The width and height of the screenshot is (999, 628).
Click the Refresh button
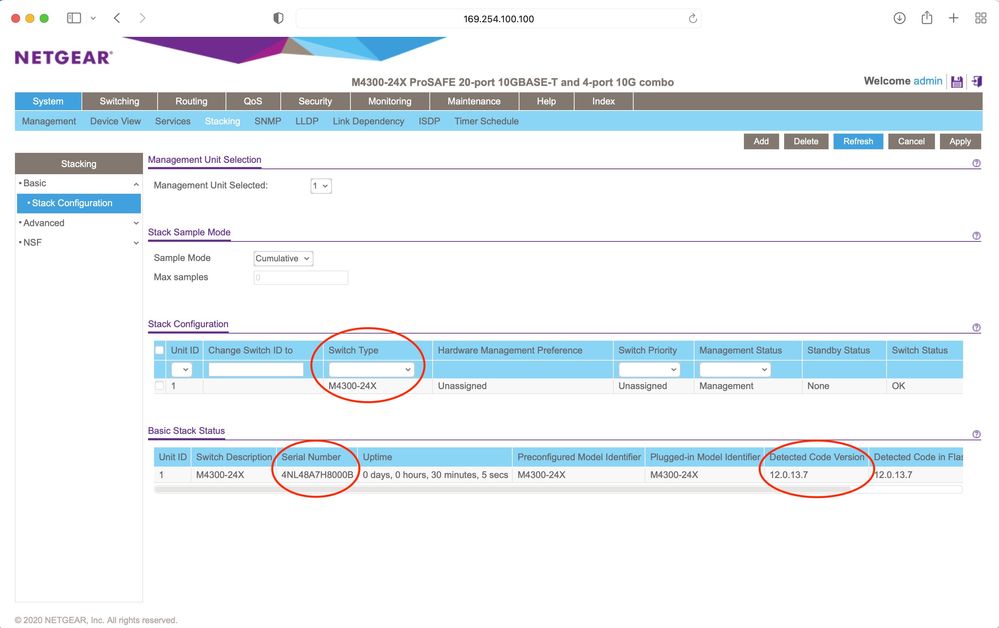(x=857, y=141)
